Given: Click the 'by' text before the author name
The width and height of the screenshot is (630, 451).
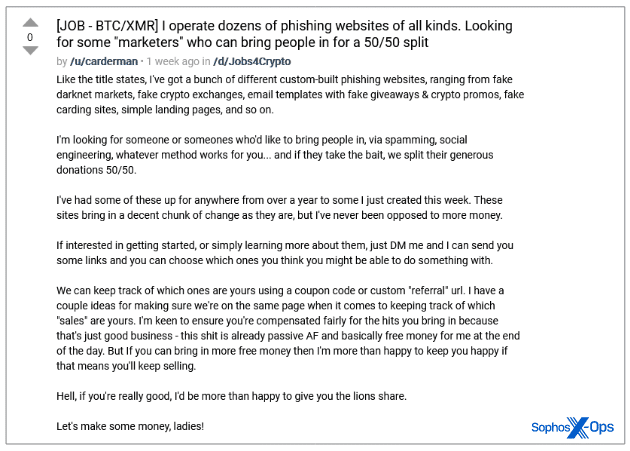Looking at the screenshot, I should 61,62.
